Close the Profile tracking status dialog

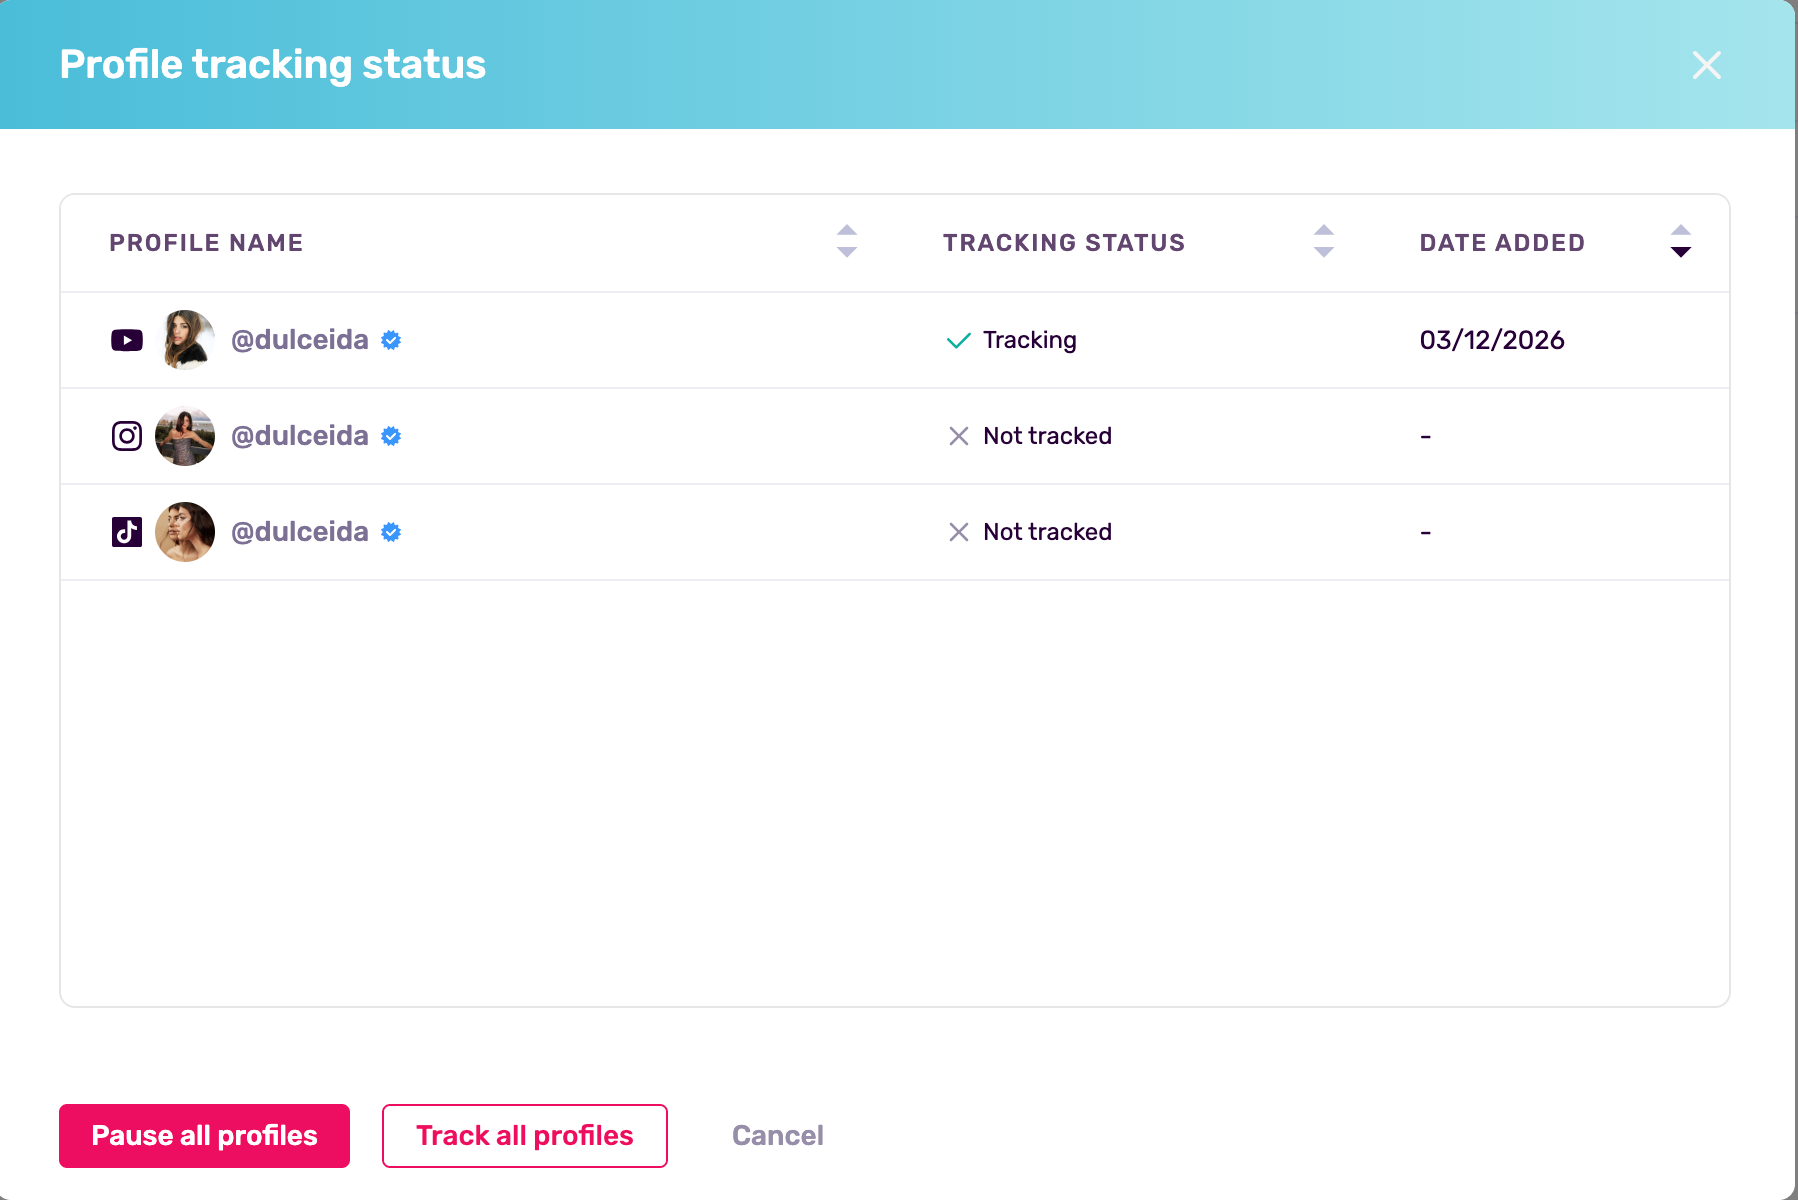[x=1706, y=65]
